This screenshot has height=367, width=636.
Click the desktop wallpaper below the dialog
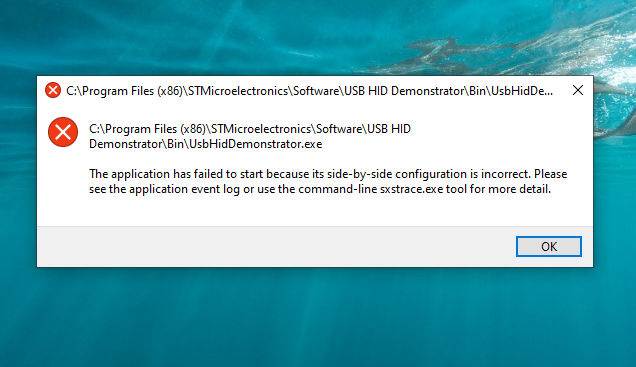click(318, 318)
